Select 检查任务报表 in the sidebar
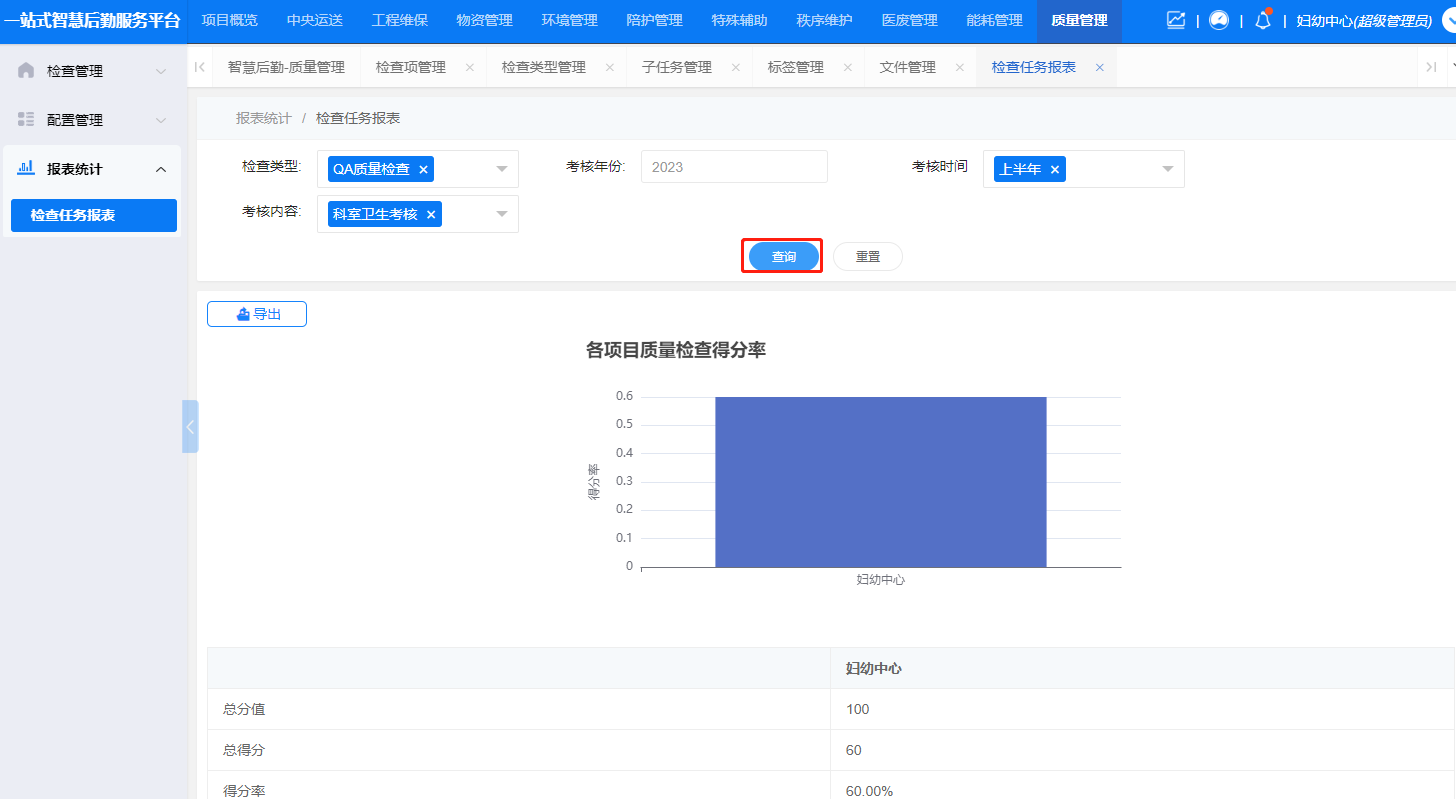Screen dimensions: 1456x799 pos(94,215)
